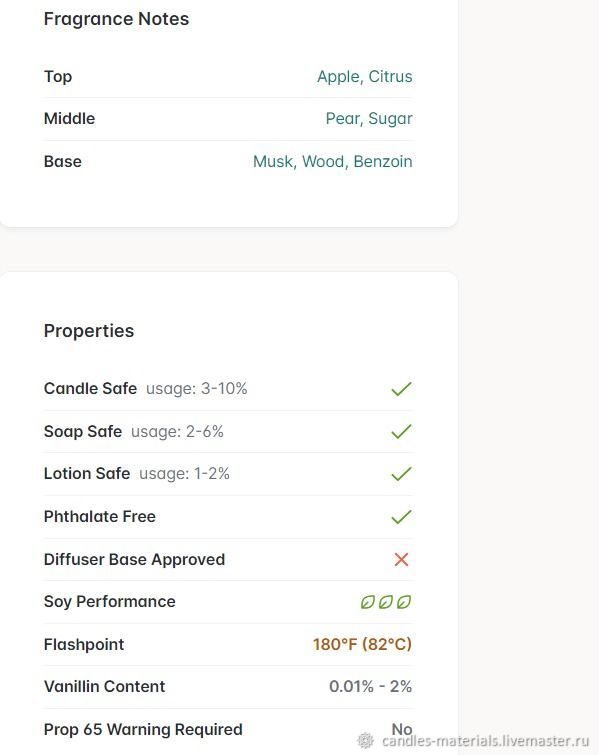Click the Properties section heading
This screenshot has width=599, height=755.
[x=89, y=331]
